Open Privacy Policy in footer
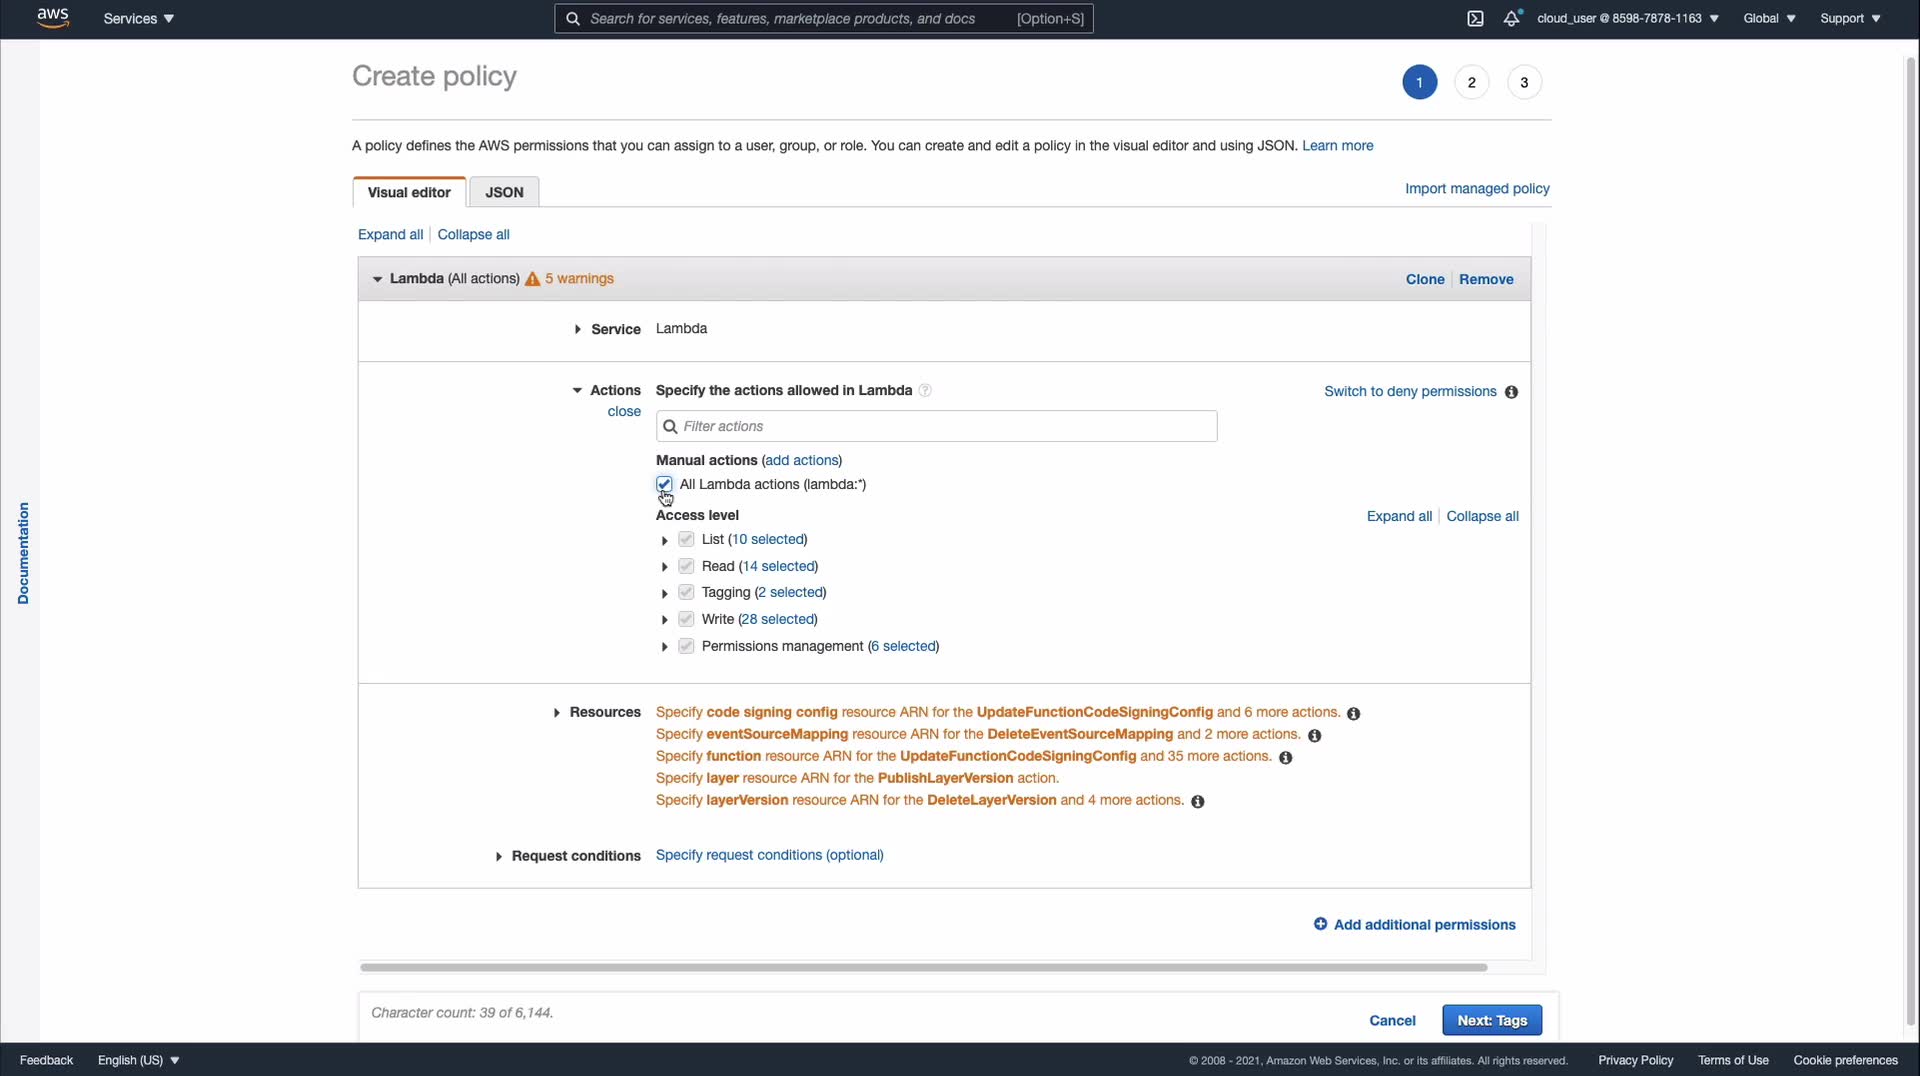Screen dimensions: 1920x1076 1635,1060
